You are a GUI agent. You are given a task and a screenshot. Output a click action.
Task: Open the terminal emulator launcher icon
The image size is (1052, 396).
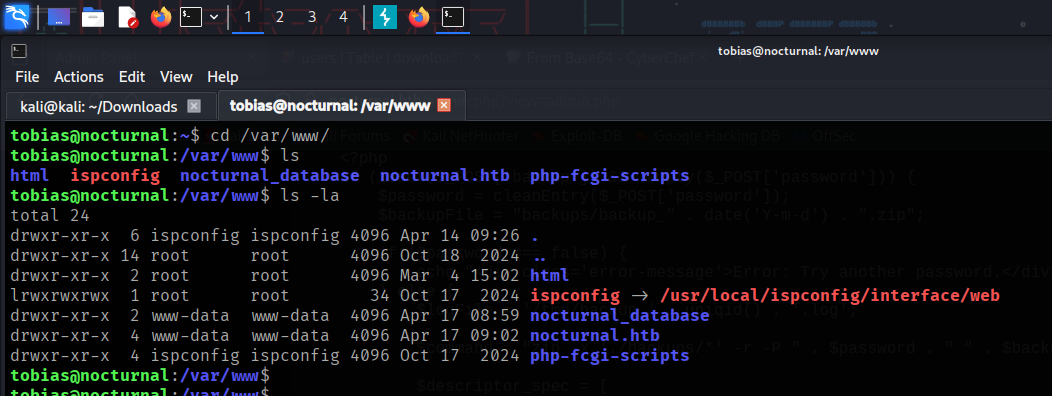point(191,17)
